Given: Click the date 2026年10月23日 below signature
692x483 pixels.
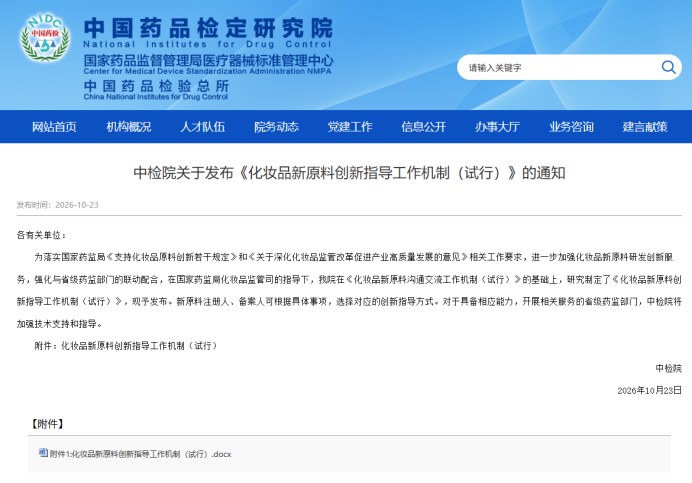Looking at the screenshot, I should (649, 390).
